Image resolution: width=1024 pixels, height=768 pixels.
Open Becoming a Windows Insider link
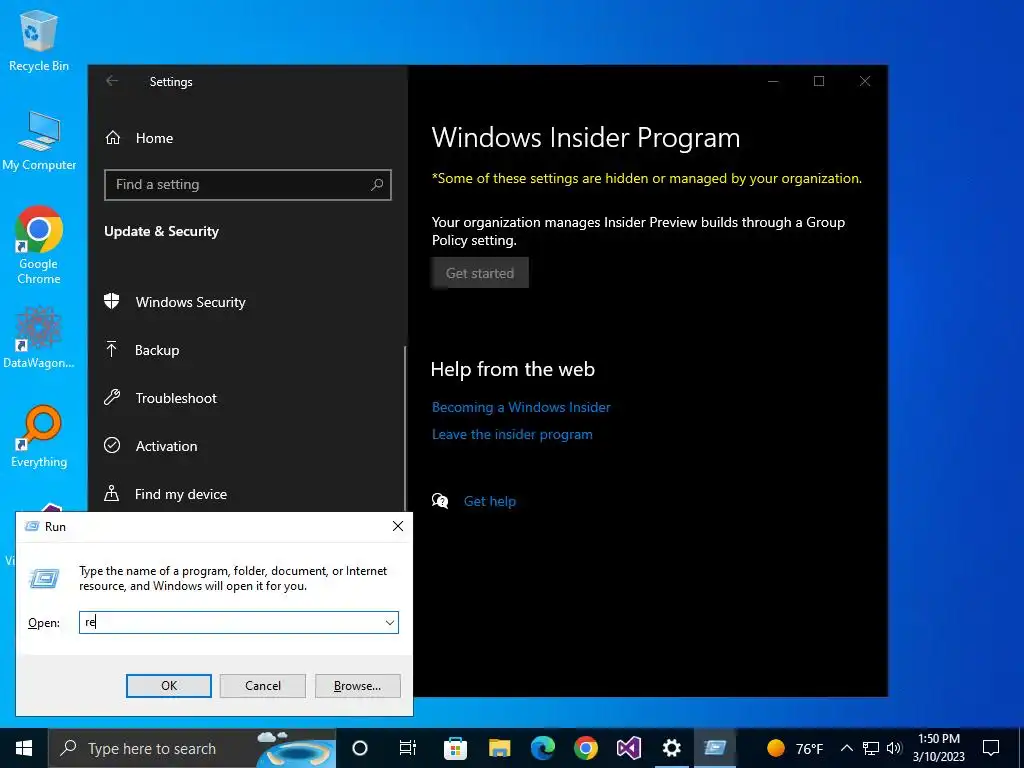(x=521, y=407)
